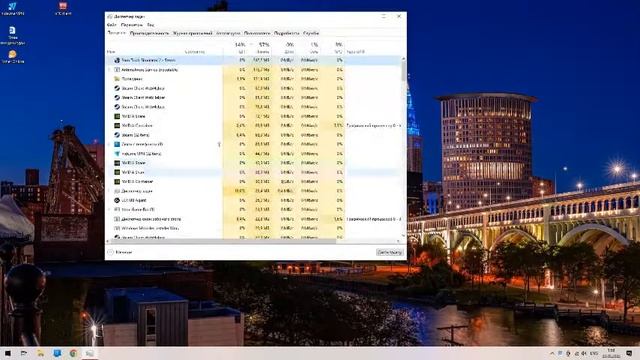This screenshot has height=360, width=640.
Task: Select the Процессы tab
Action: pos(117,33)
